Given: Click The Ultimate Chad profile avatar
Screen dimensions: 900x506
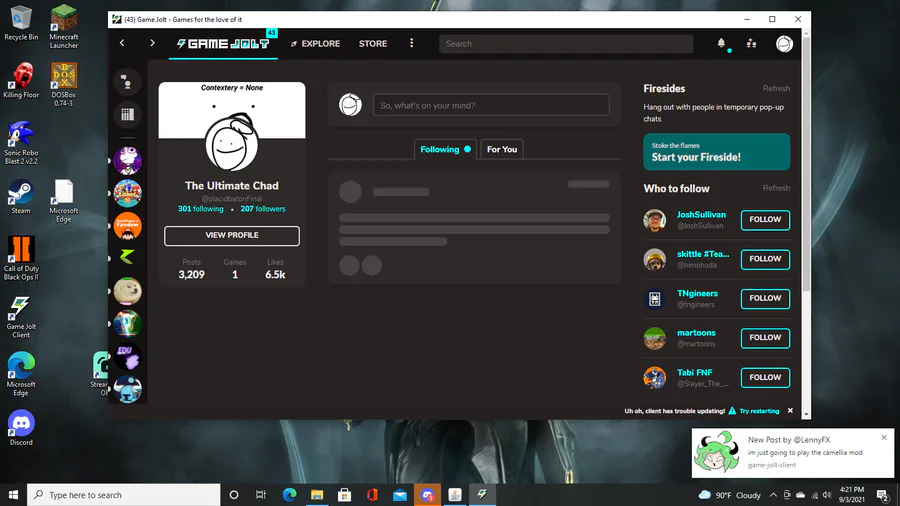Looking at the screenshot, I should [x=231, y=144].
